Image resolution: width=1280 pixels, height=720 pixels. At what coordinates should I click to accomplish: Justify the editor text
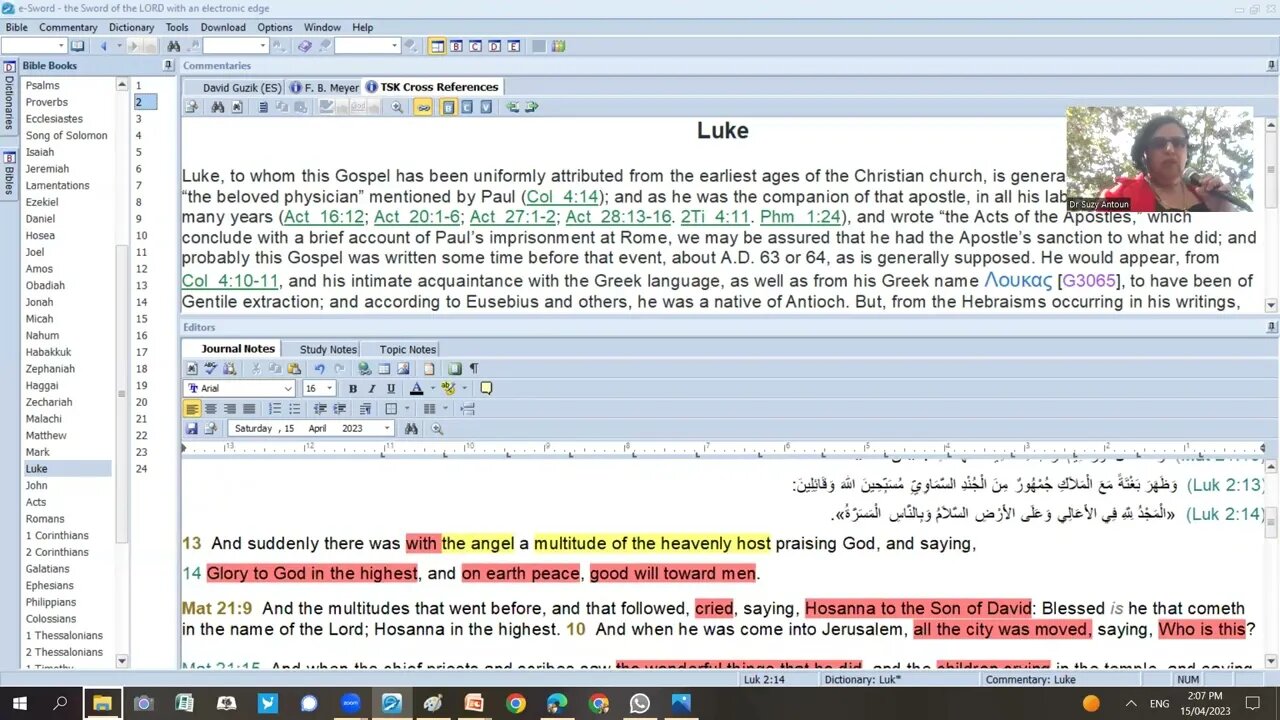click(249, 409)
